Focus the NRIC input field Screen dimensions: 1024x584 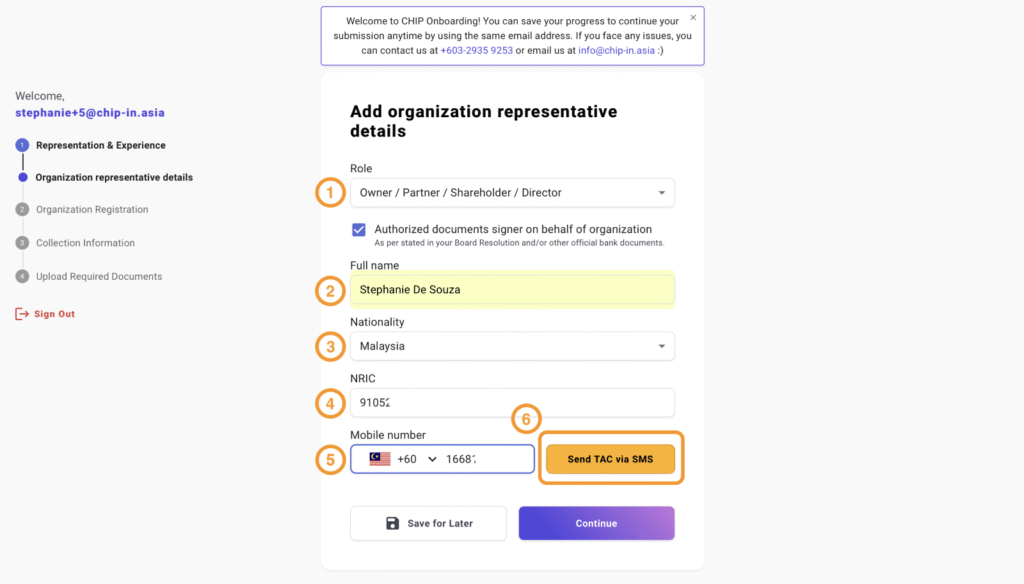coord(512,403)
